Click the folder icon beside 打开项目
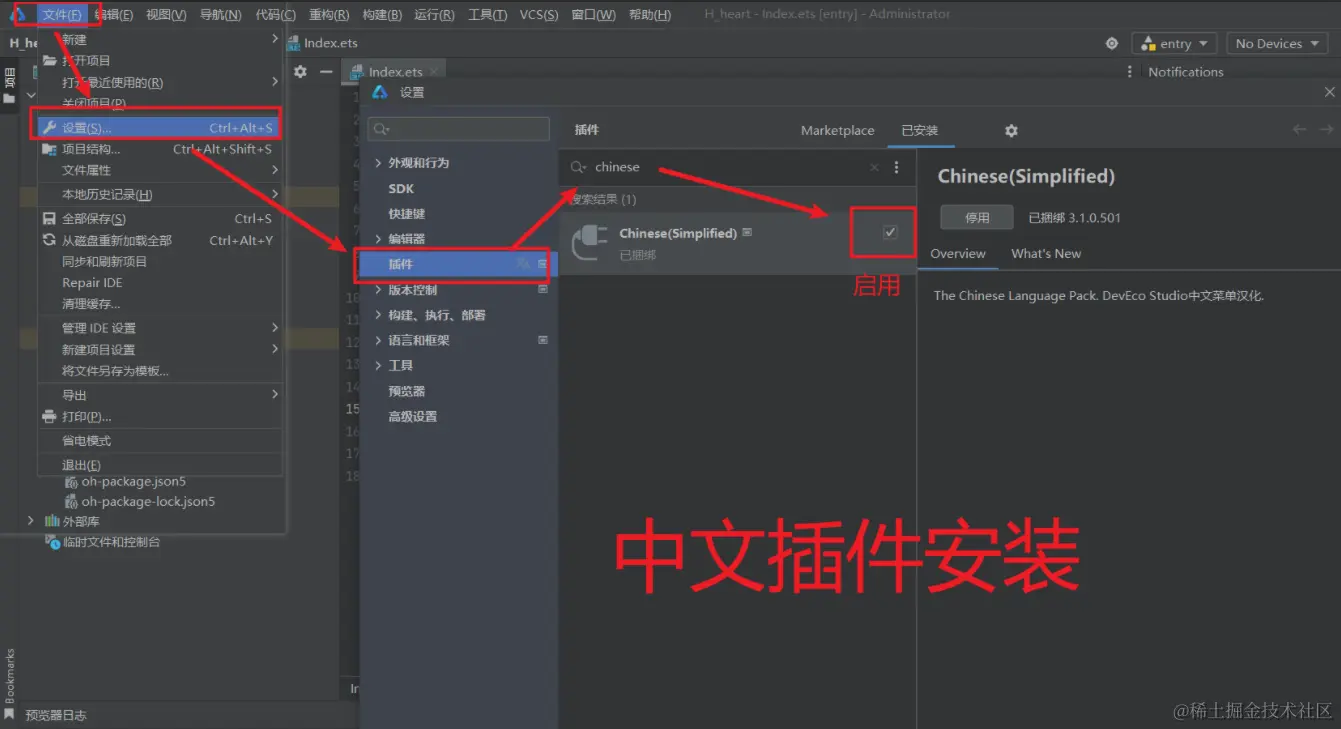The image size is (1341, 729). 49,61
